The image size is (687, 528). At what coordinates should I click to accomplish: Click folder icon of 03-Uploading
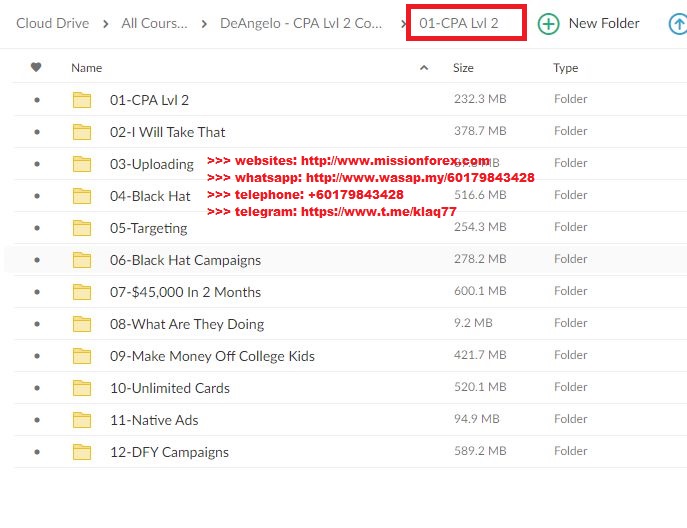pos(82,164)
